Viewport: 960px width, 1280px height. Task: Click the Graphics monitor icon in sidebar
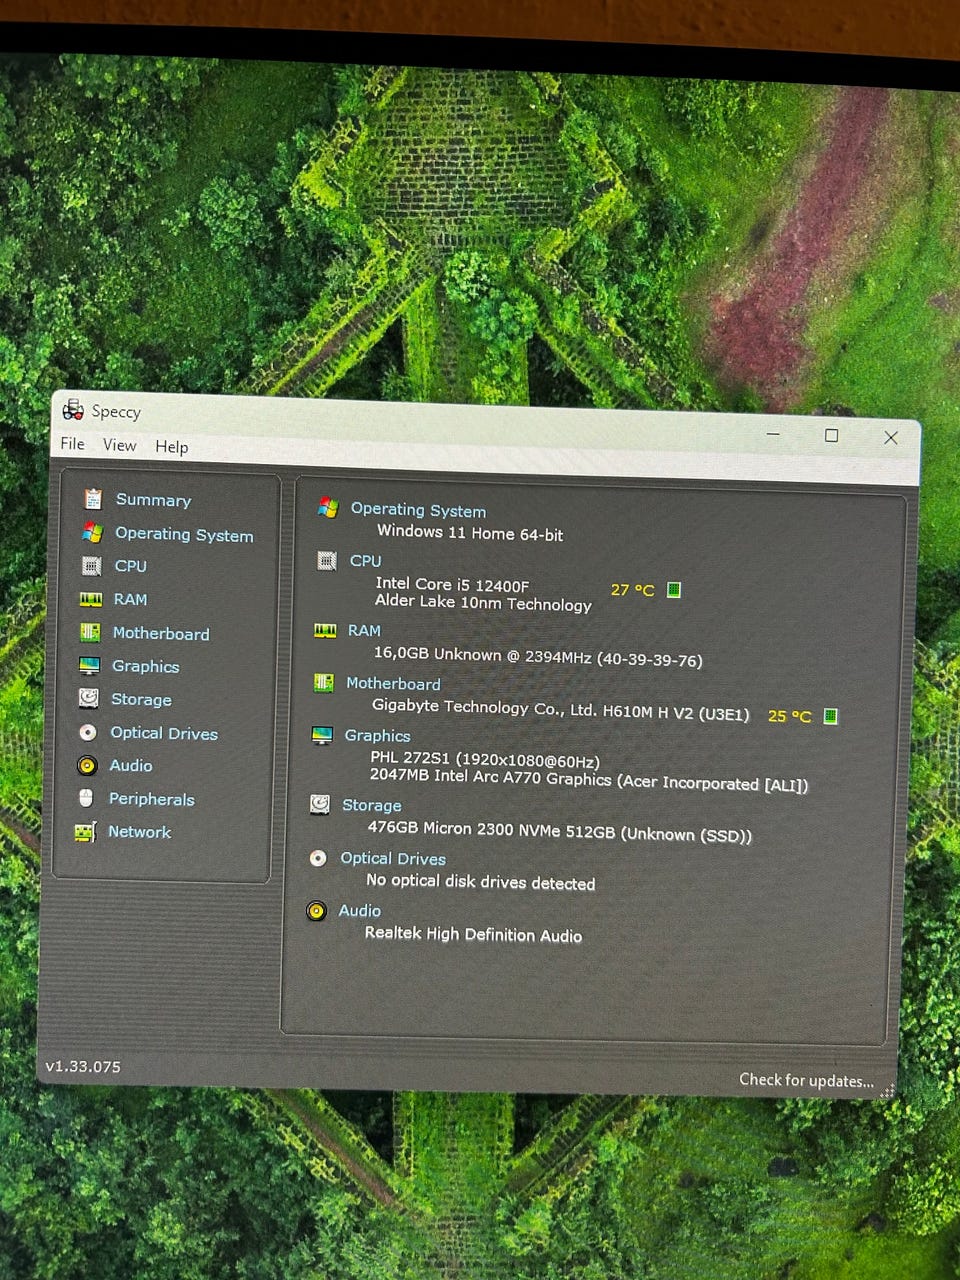click(90, 665)
